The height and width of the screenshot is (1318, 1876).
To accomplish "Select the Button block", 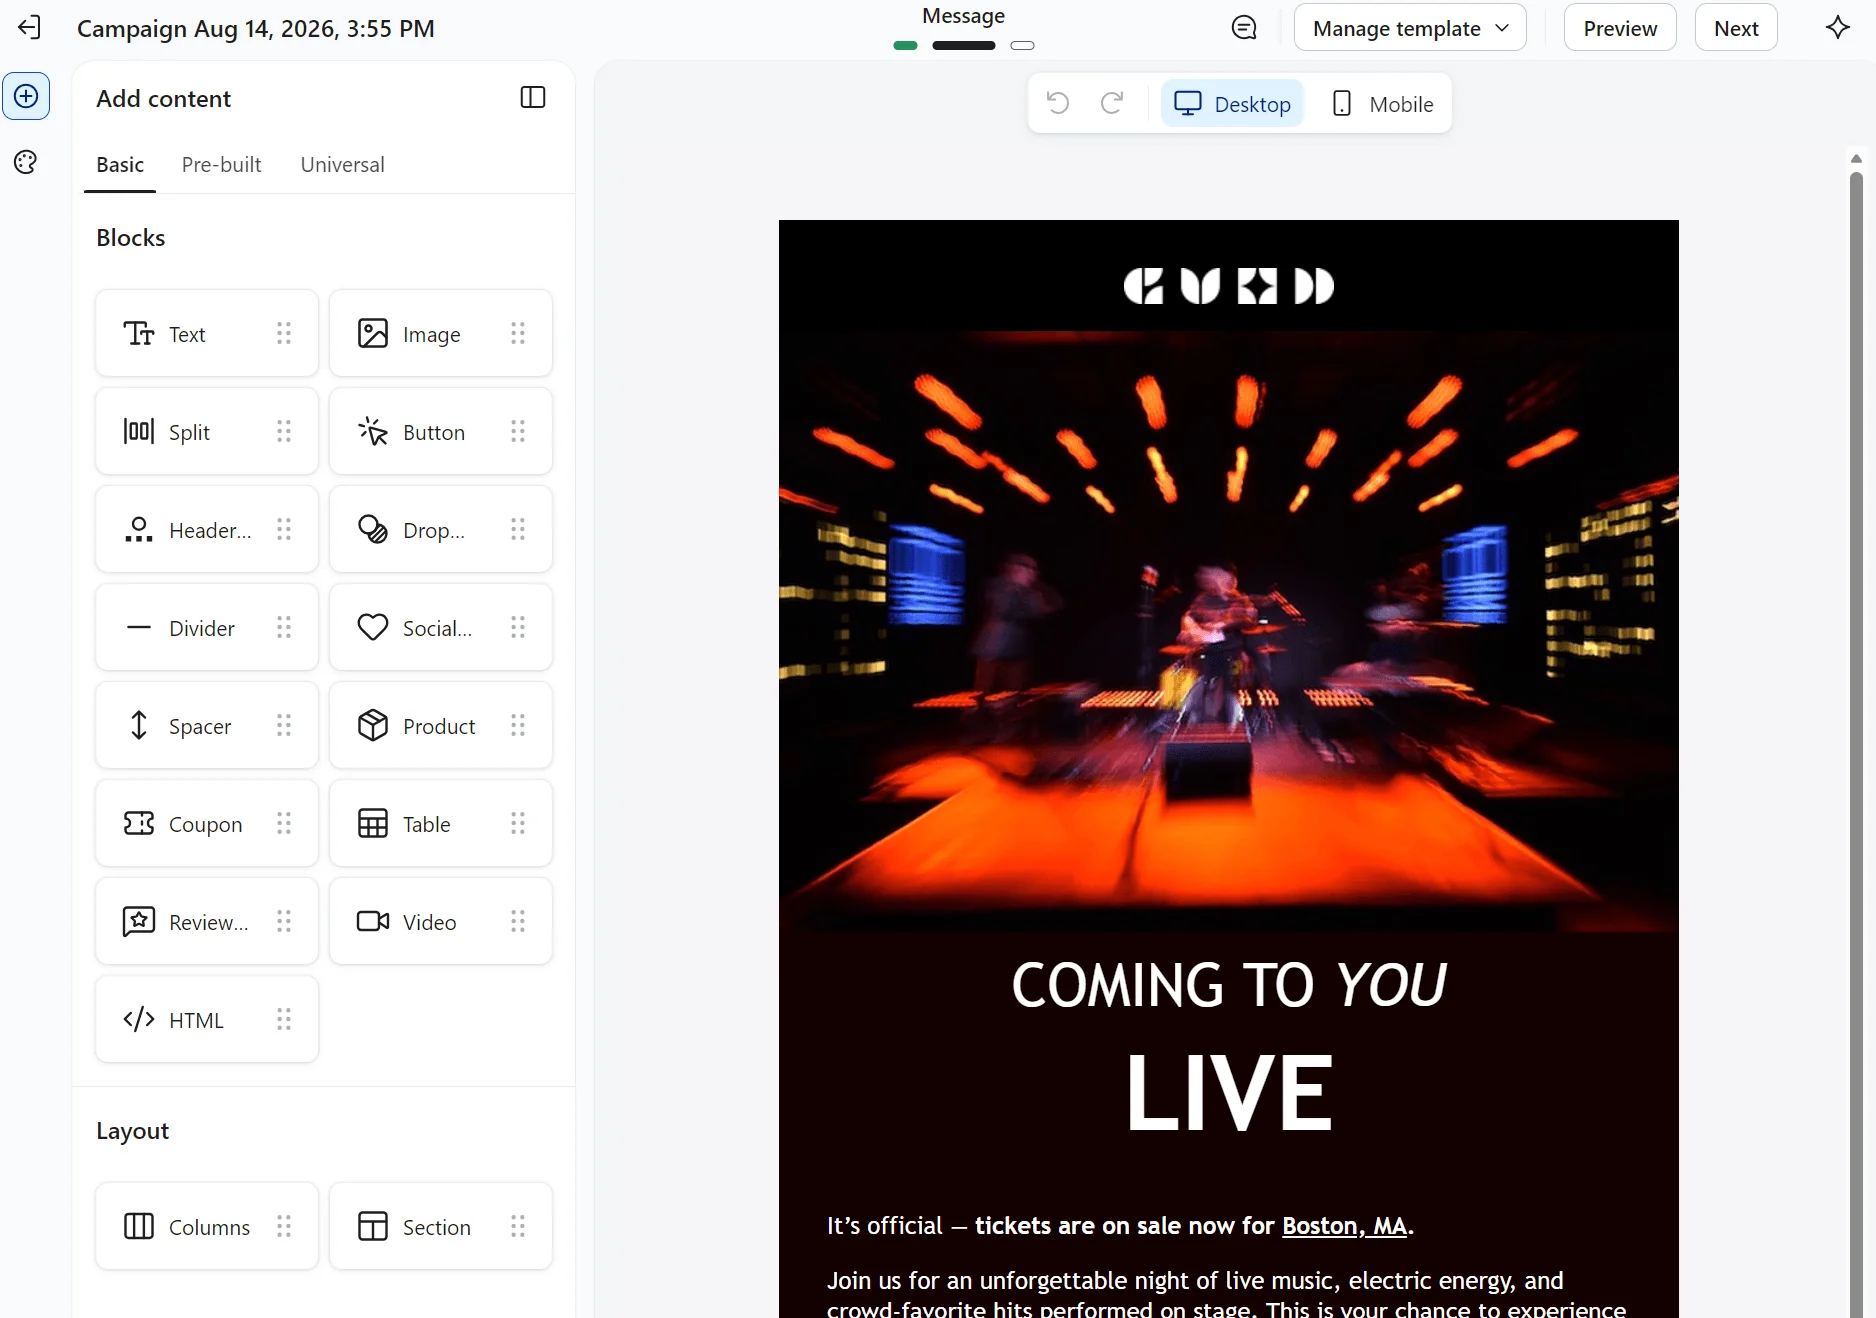I will [x=441, y=432].
